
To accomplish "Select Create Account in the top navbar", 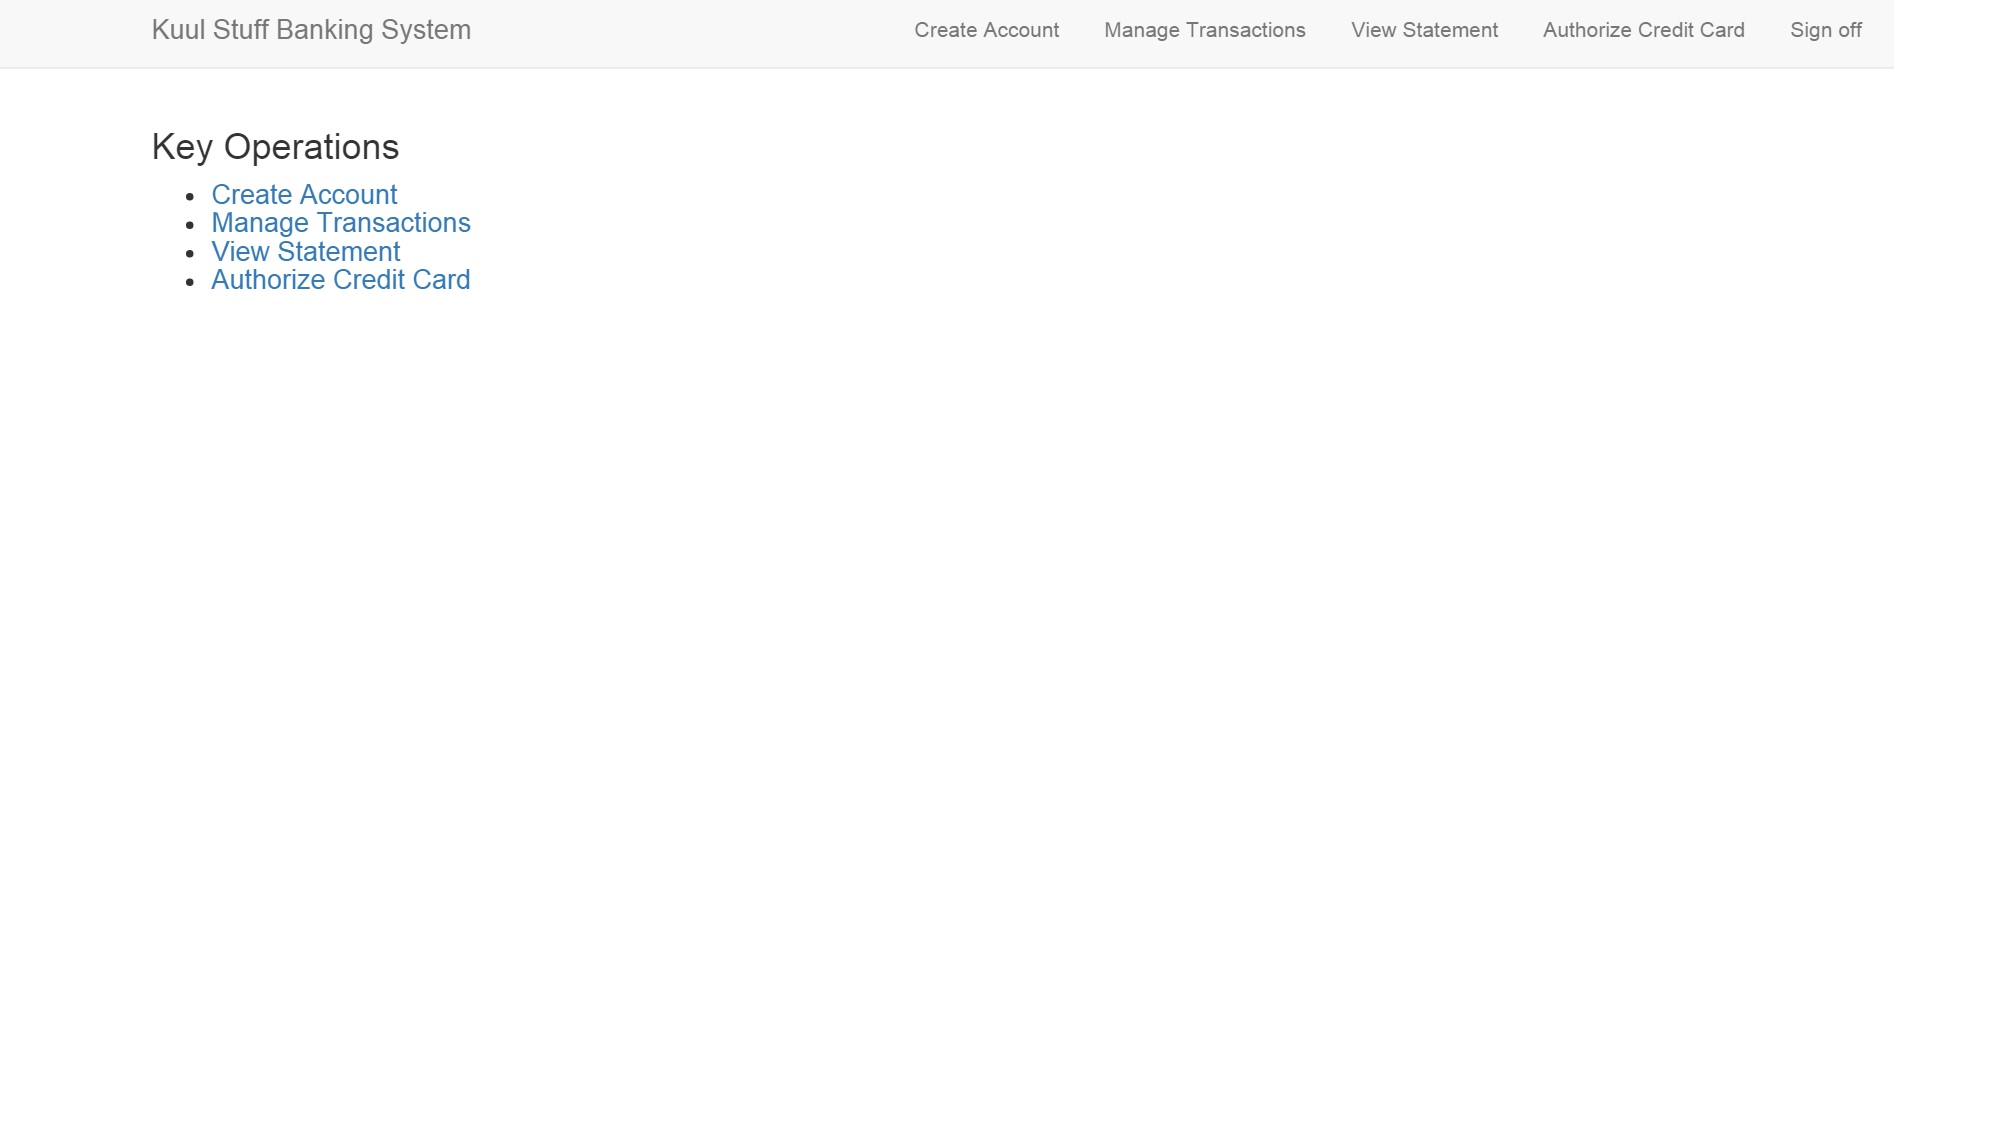I will [x=986, y=30].
